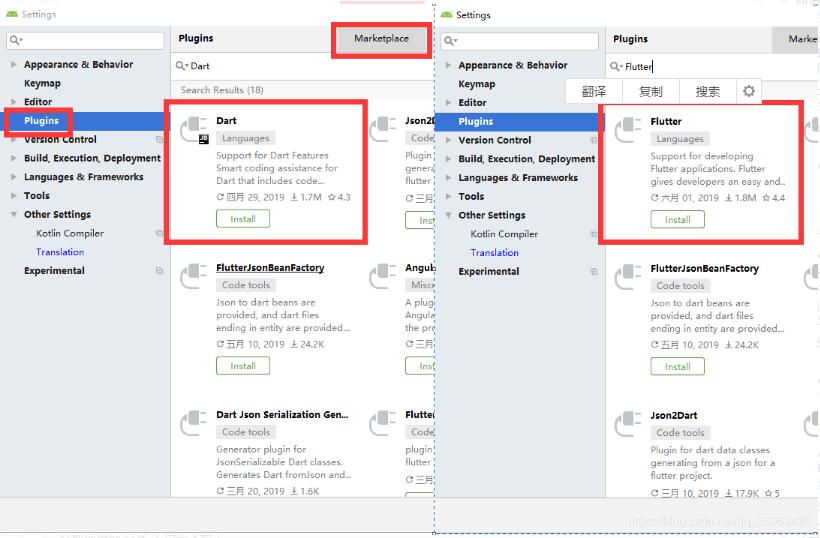Screen dimensions: 820x538
Task: Open FlutterJsonBeanFactory link in left window
Action: 270,268
